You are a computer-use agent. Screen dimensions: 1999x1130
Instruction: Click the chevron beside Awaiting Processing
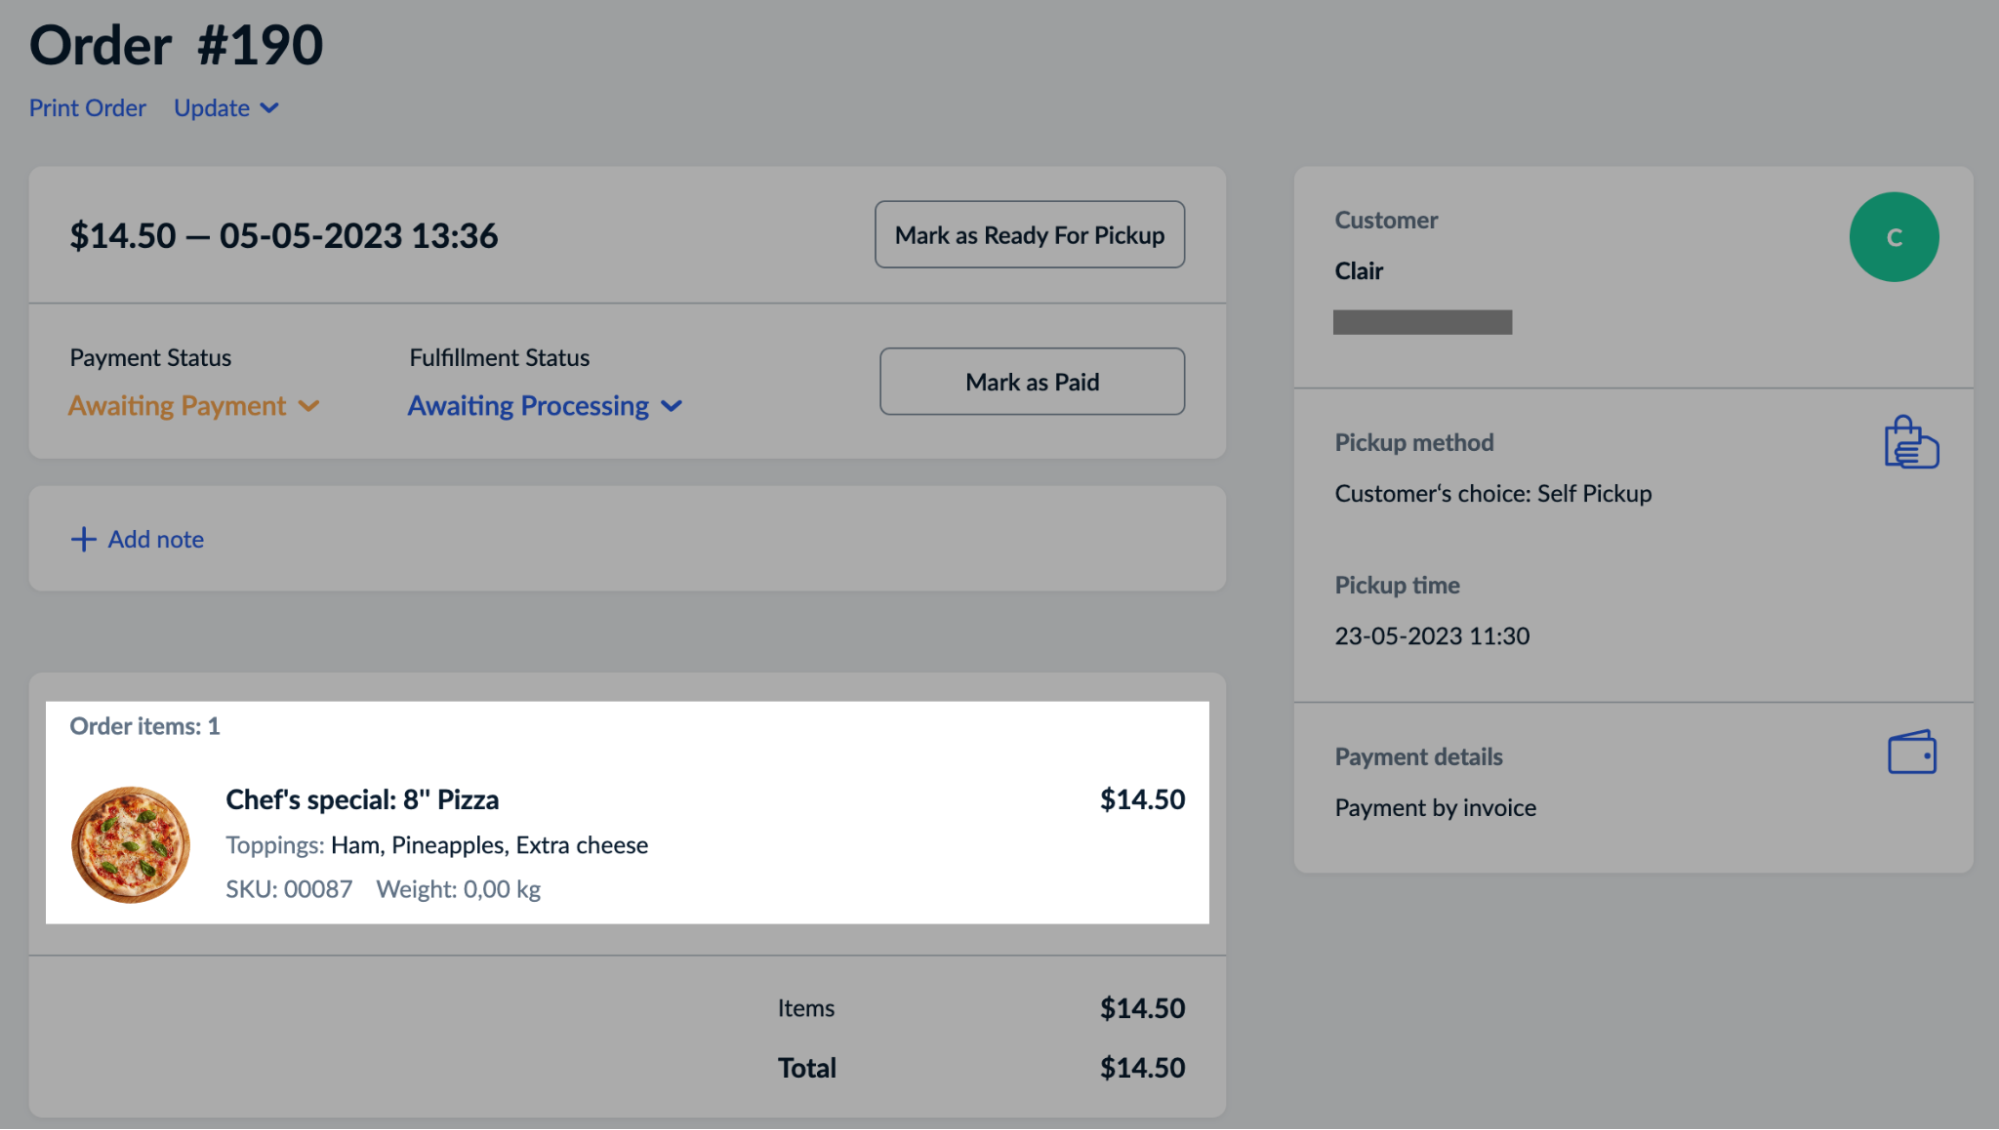[x=672, y=406]
